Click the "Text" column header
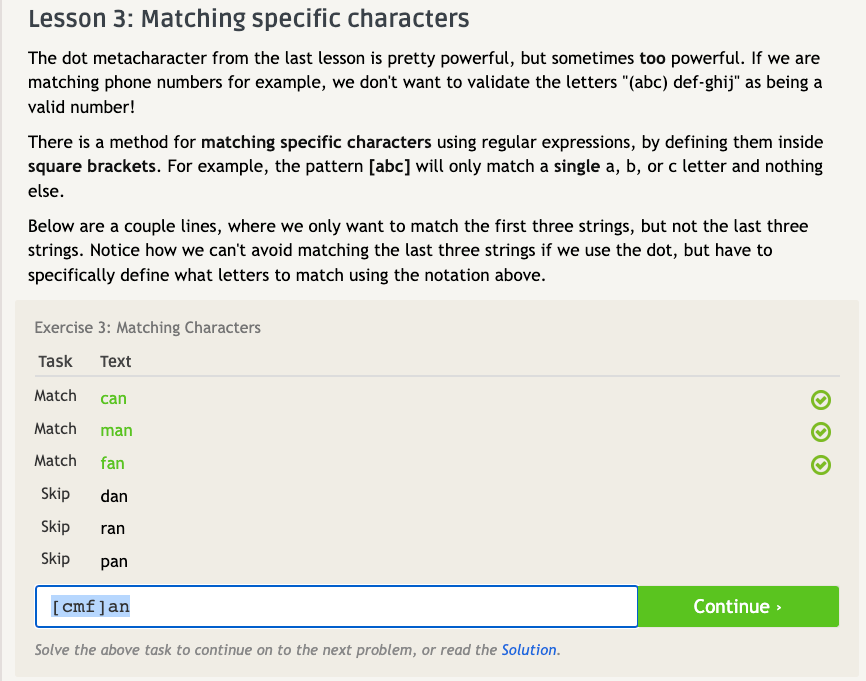The width and height of the screenshot is (866, 681). pyautogui.click(x=116, y=361)
